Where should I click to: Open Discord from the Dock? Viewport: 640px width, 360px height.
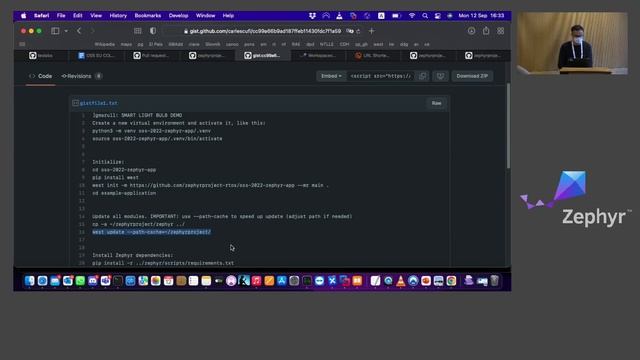(x=93, y=281)
